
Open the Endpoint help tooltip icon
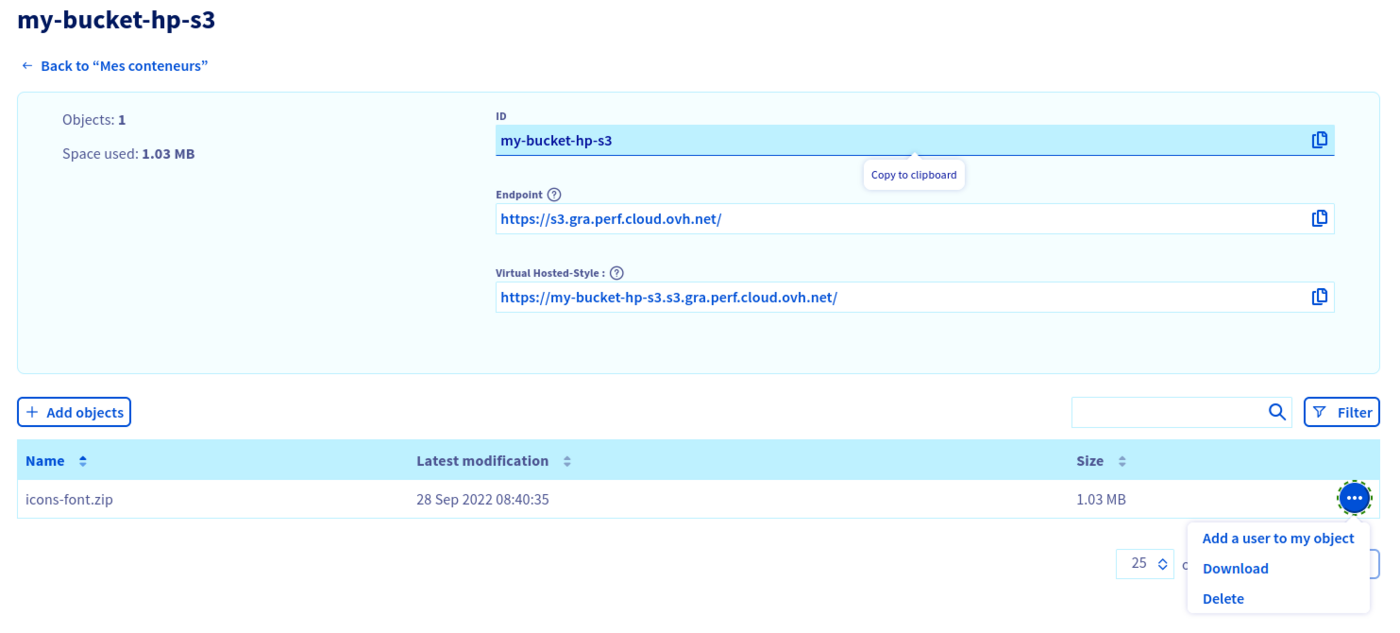pyautogui.click(x=554, y=195)
